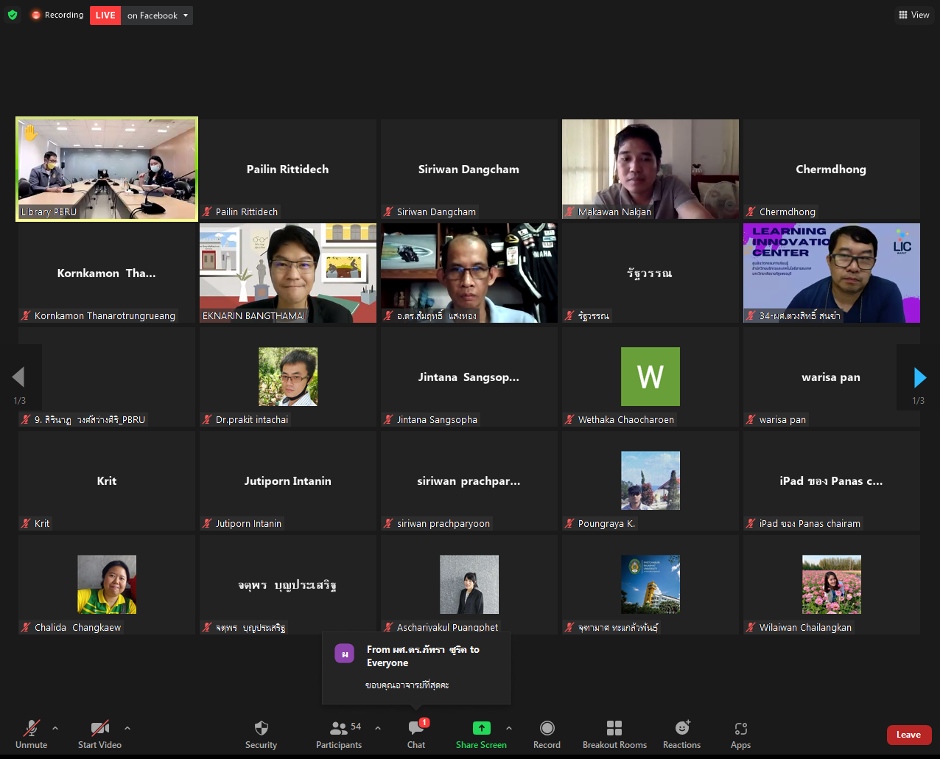Expand the Share Screen options arrow
Screen dimensions: 941x760
pos(509,728)
